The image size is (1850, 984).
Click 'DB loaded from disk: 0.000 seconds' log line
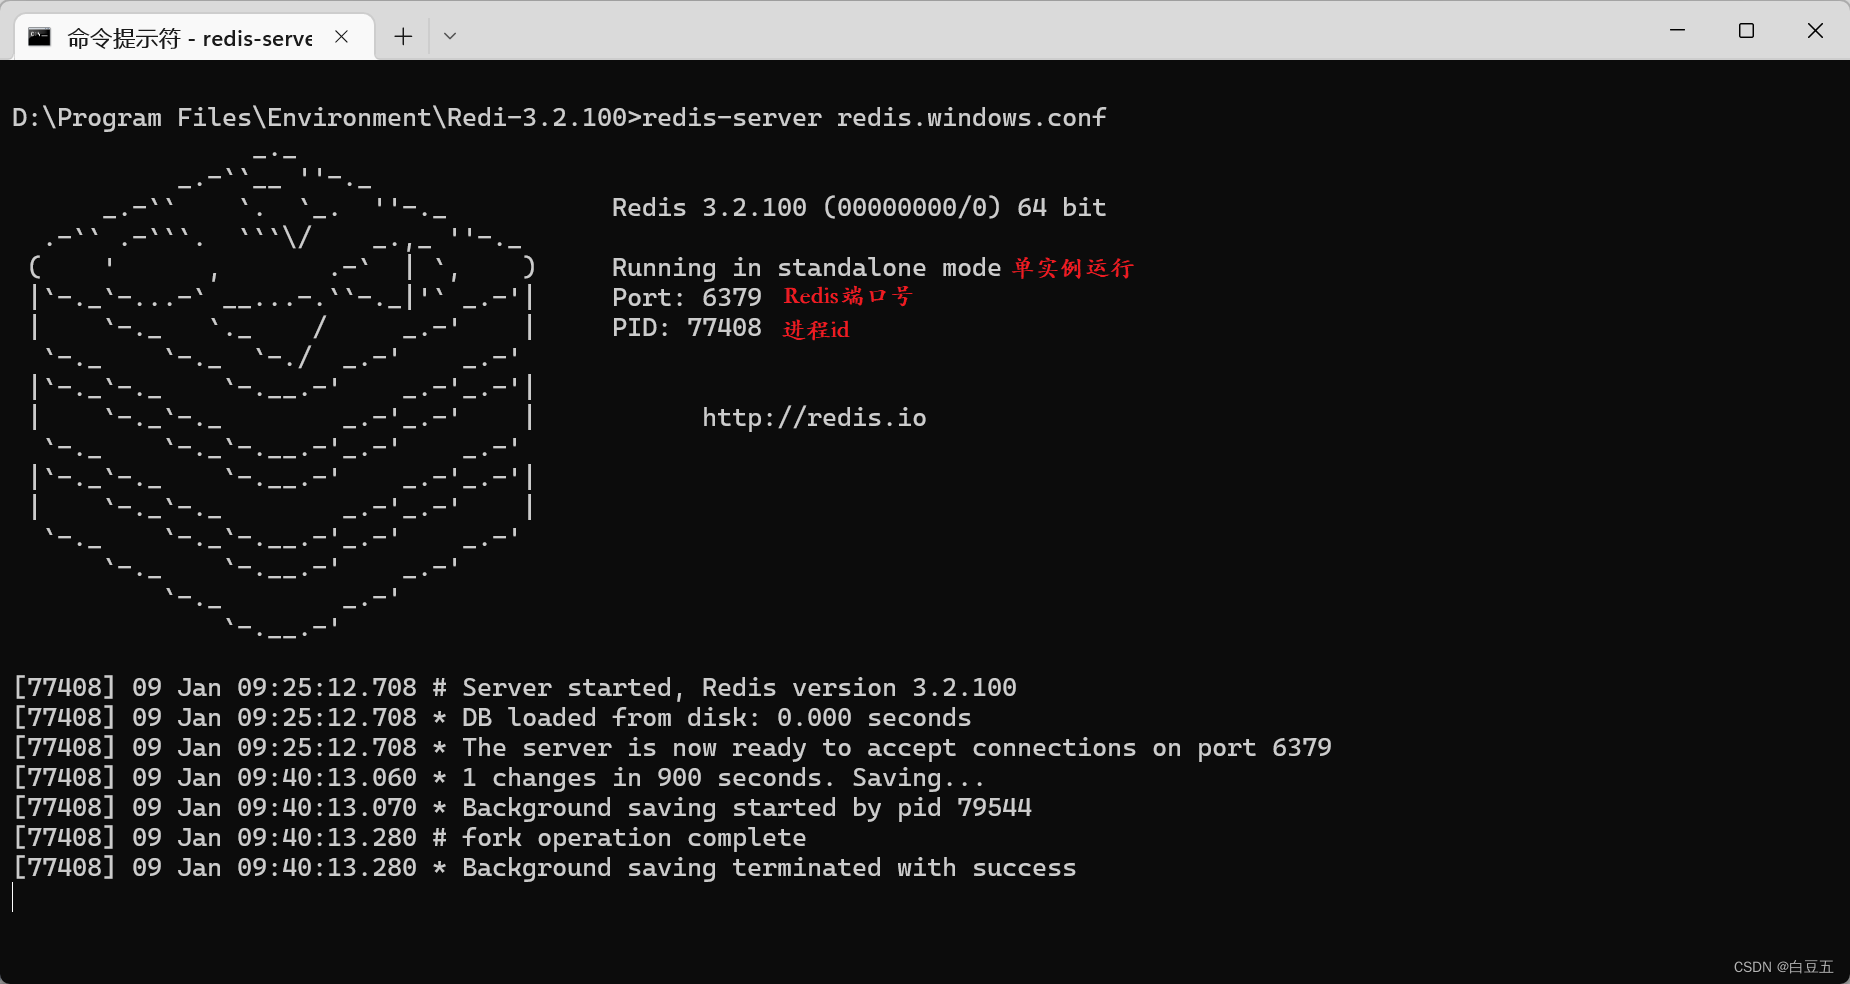pos(492,718)
